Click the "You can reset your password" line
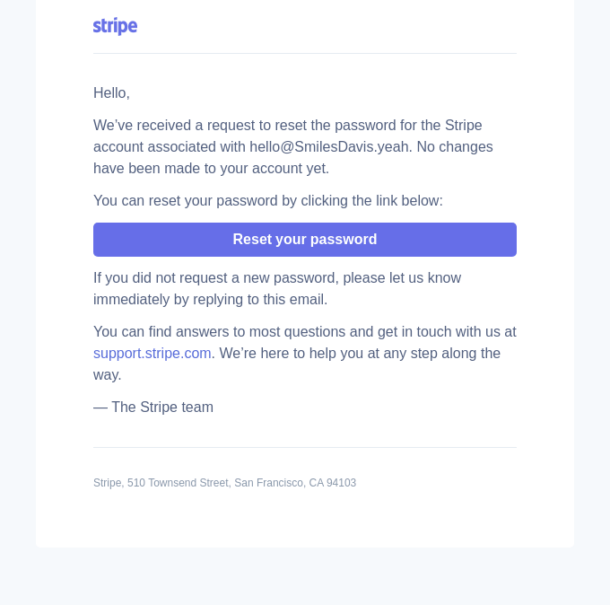610x605 pixels. [x=267, y=200]
